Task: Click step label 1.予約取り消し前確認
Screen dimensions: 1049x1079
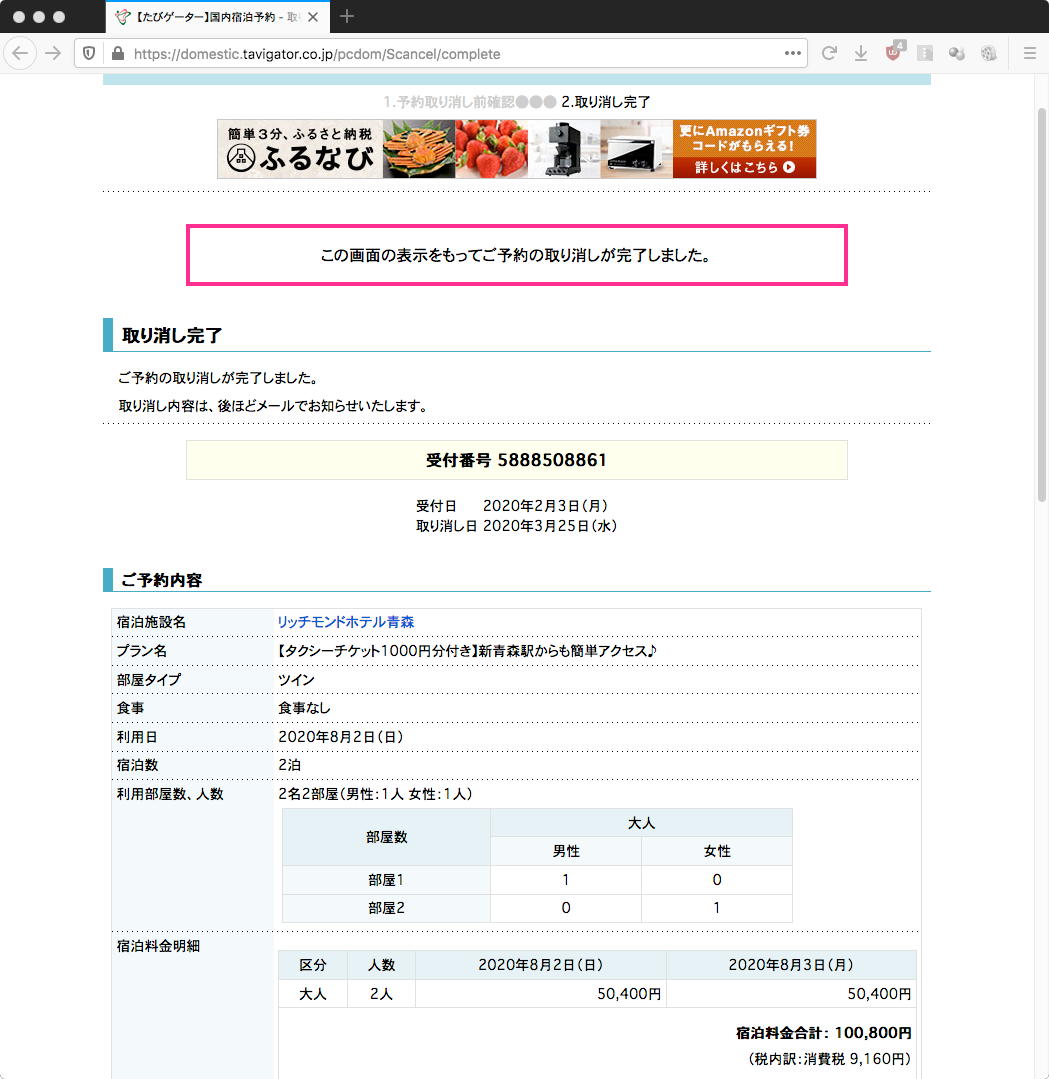Action: [449, 102]
